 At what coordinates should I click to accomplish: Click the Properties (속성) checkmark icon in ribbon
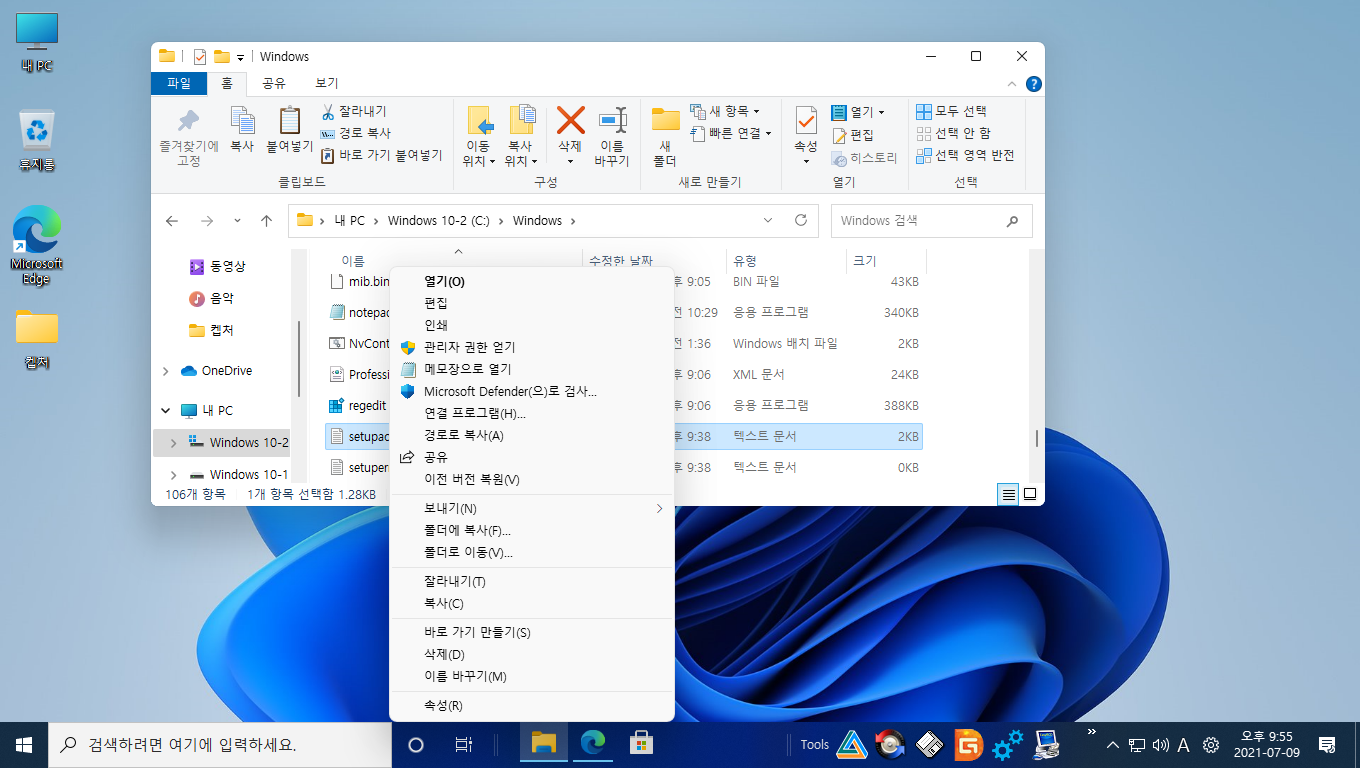tap(806, 120)
